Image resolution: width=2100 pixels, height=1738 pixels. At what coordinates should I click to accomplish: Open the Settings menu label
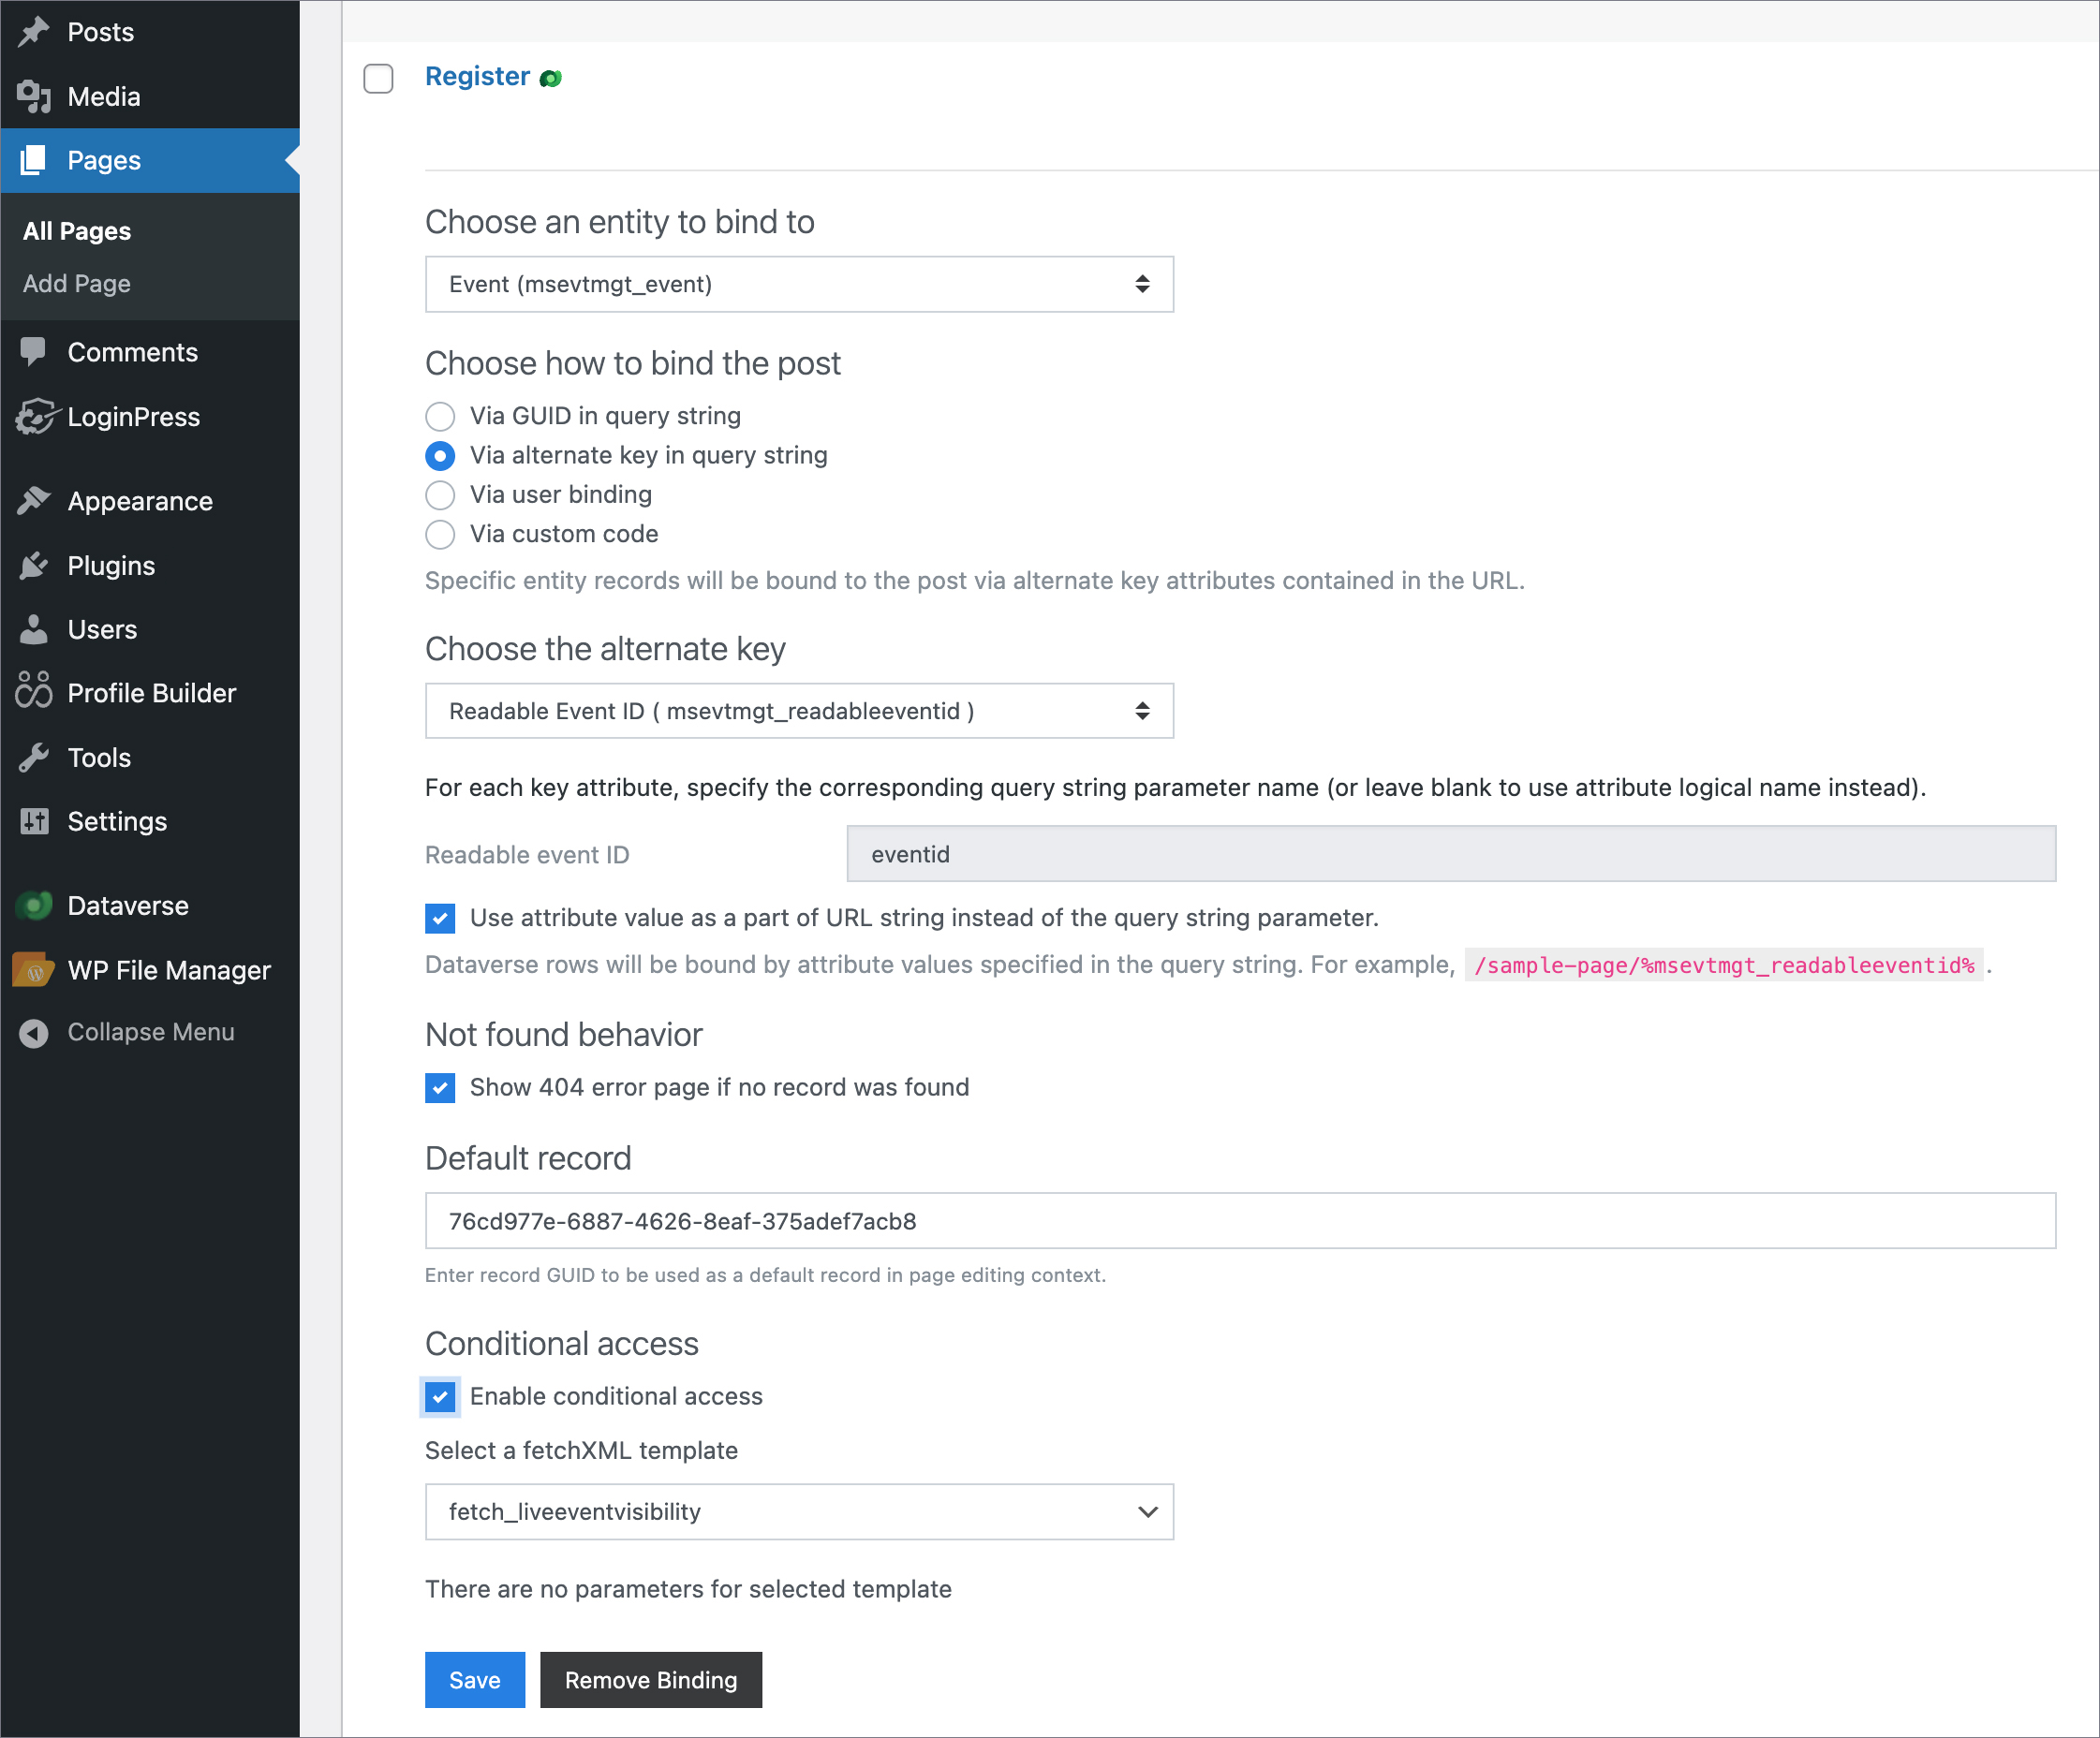point(117,822)
